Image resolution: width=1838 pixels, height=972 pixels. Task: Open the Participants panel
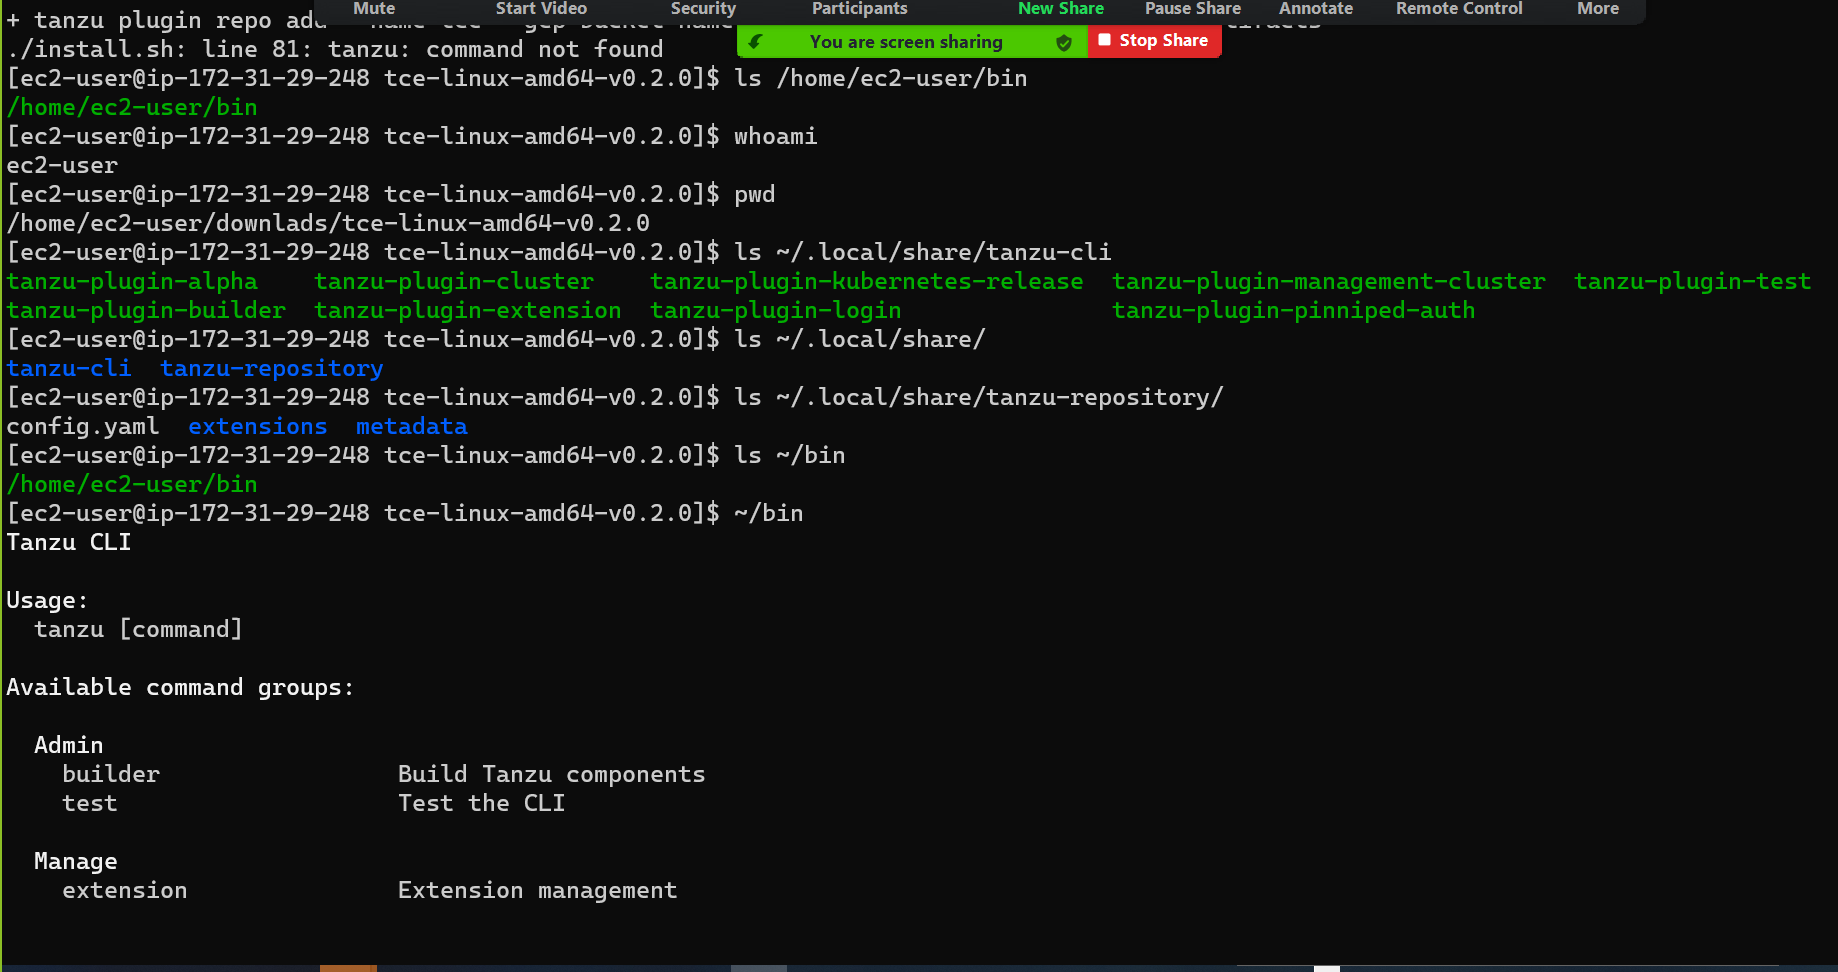coord(859,9)
